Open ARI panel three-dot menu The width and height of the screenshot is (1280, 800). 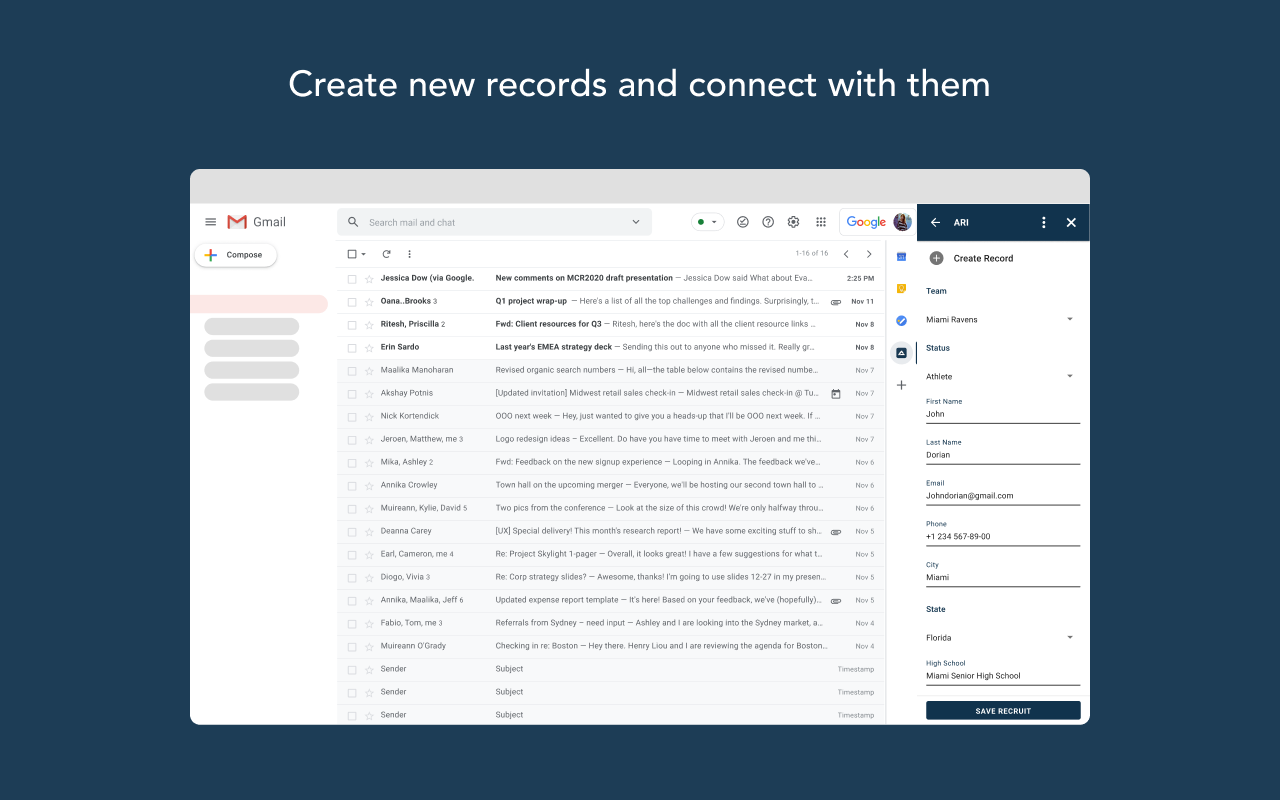click(x=1044, y=223)
